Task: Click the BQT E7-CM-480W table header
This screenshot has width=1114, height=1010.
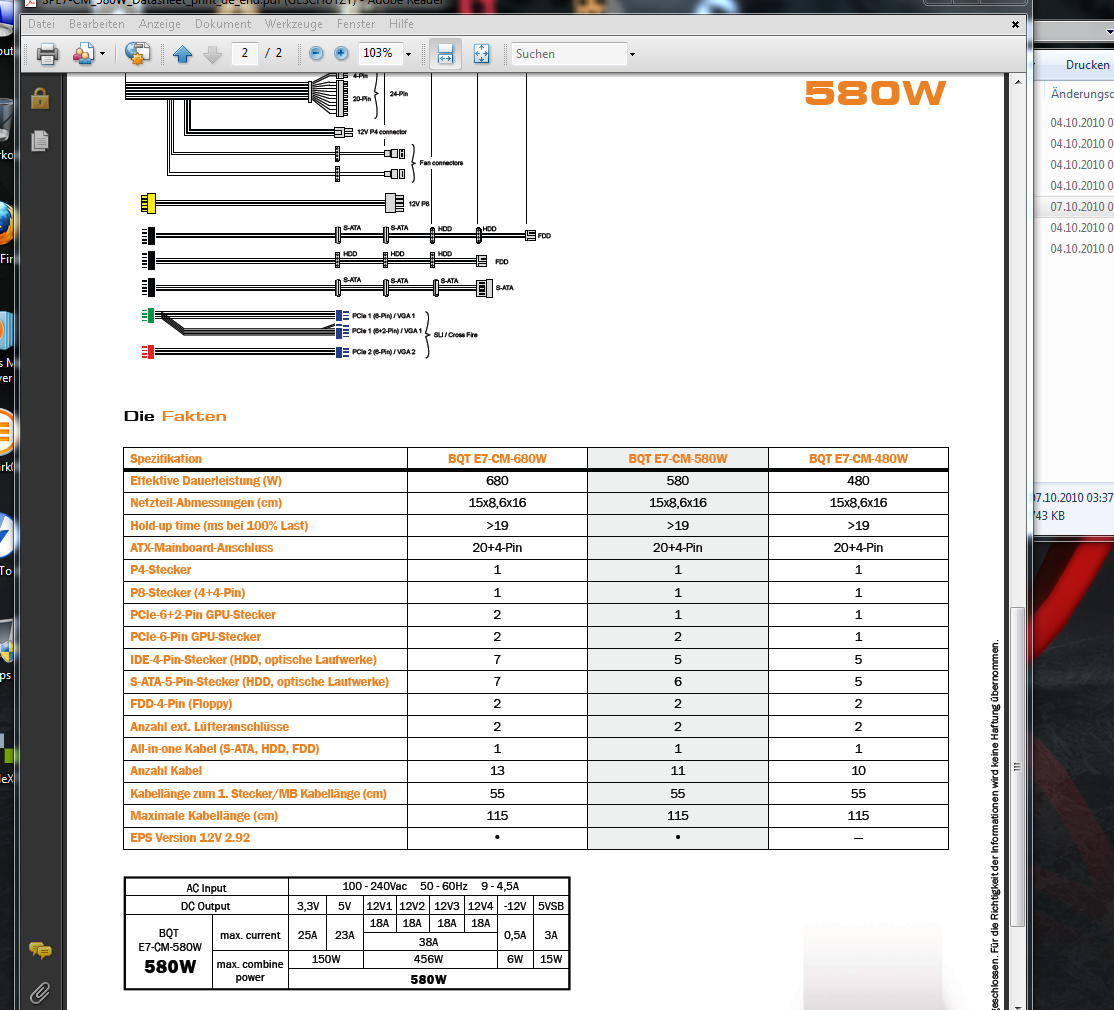Action: [x=858, y=459]
